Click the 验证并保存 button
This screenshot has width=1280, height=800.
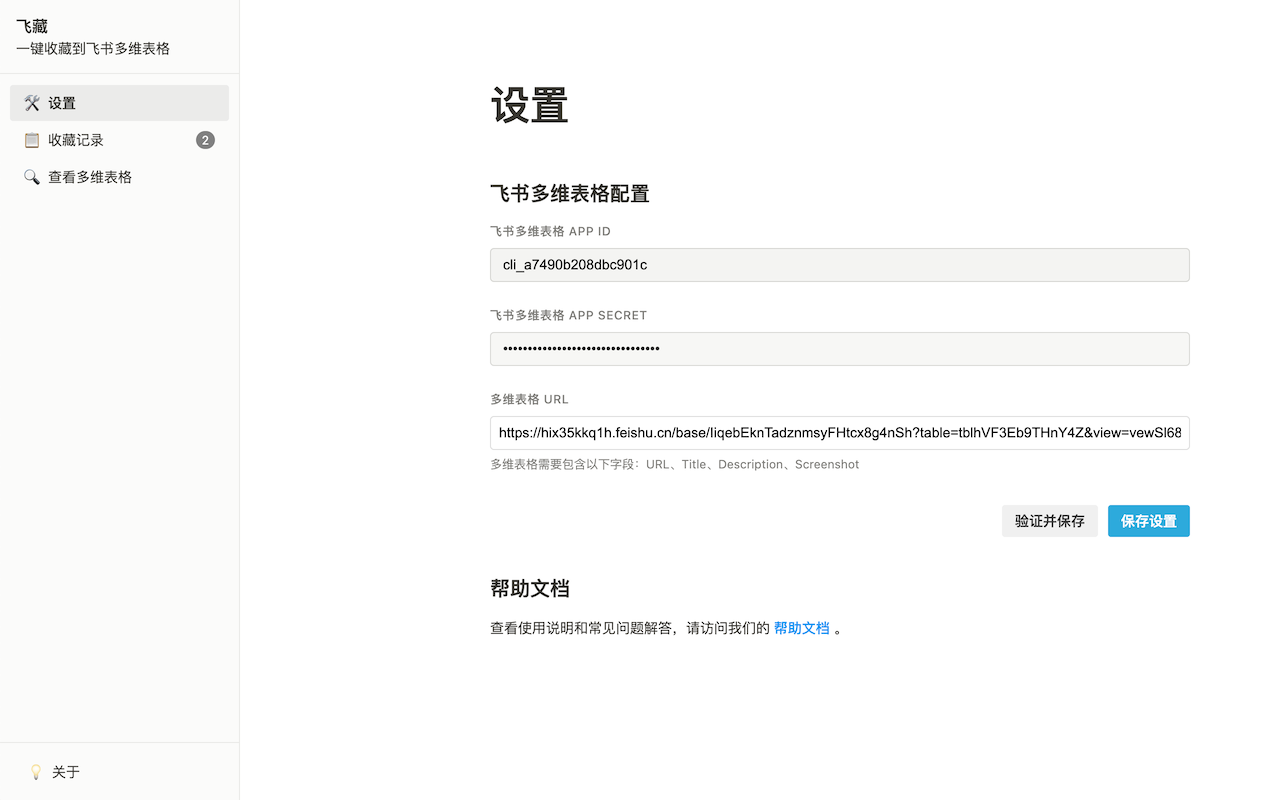point(1050,521)
